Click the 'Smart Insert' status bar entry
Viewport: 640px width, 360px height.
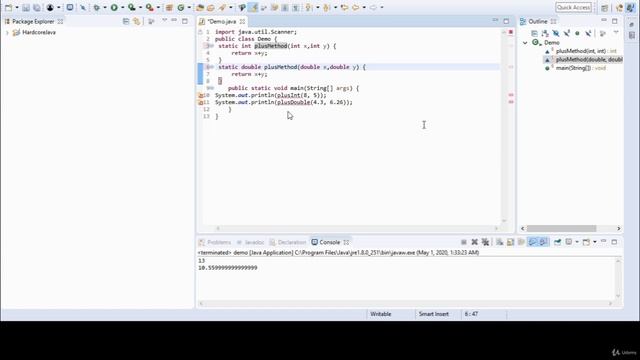(433, 314)
